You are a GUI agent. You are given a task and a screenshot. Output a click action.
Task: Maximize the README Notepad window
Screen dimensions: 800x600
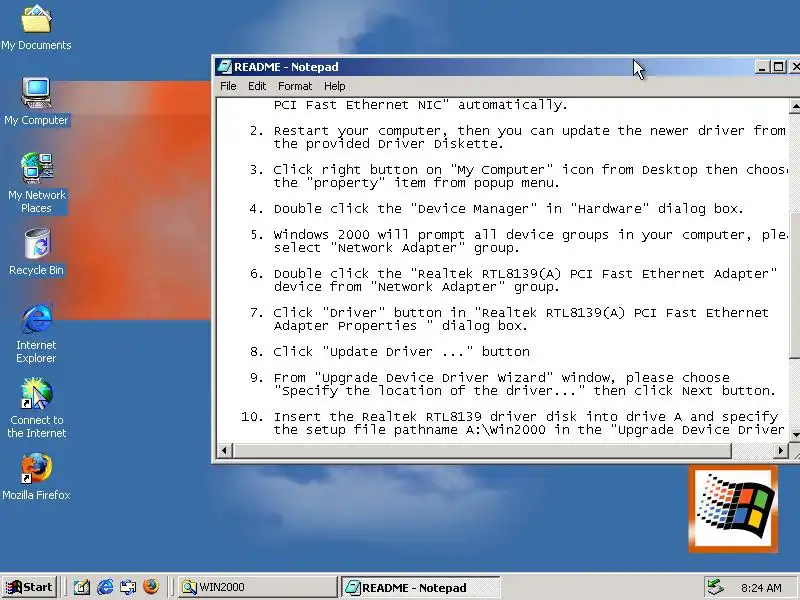click(x=779, y=67)
